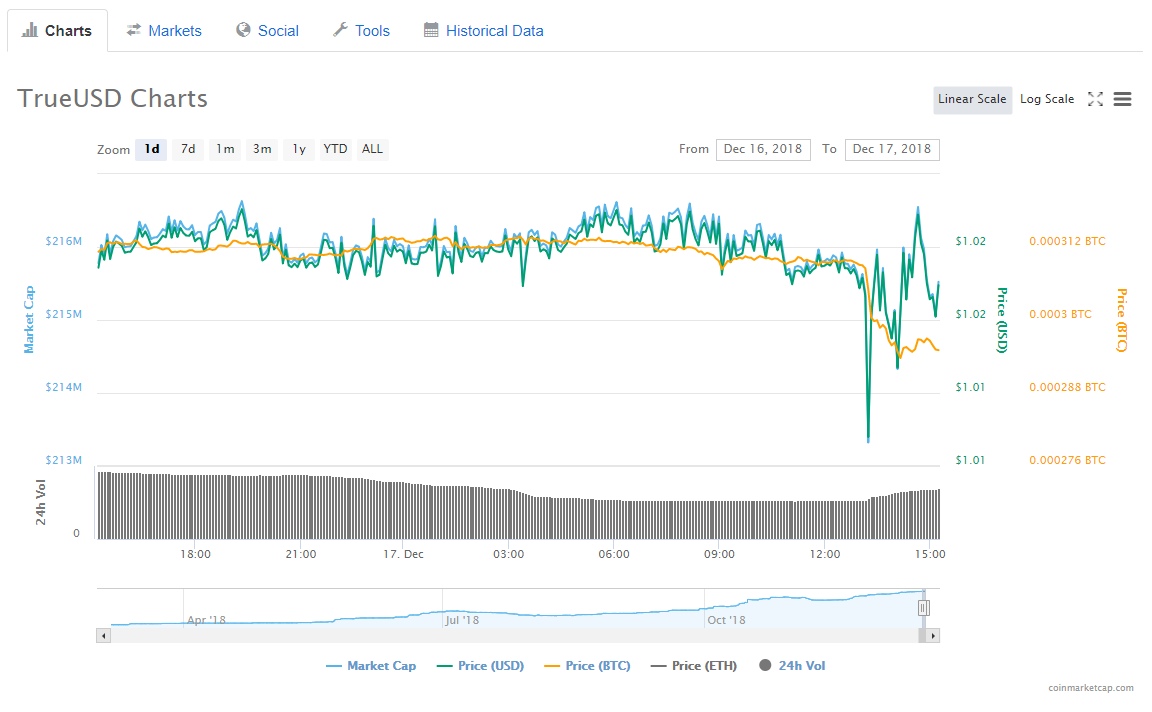Open the To date picker field
The image size is (1152, 712).
(892, 149)
